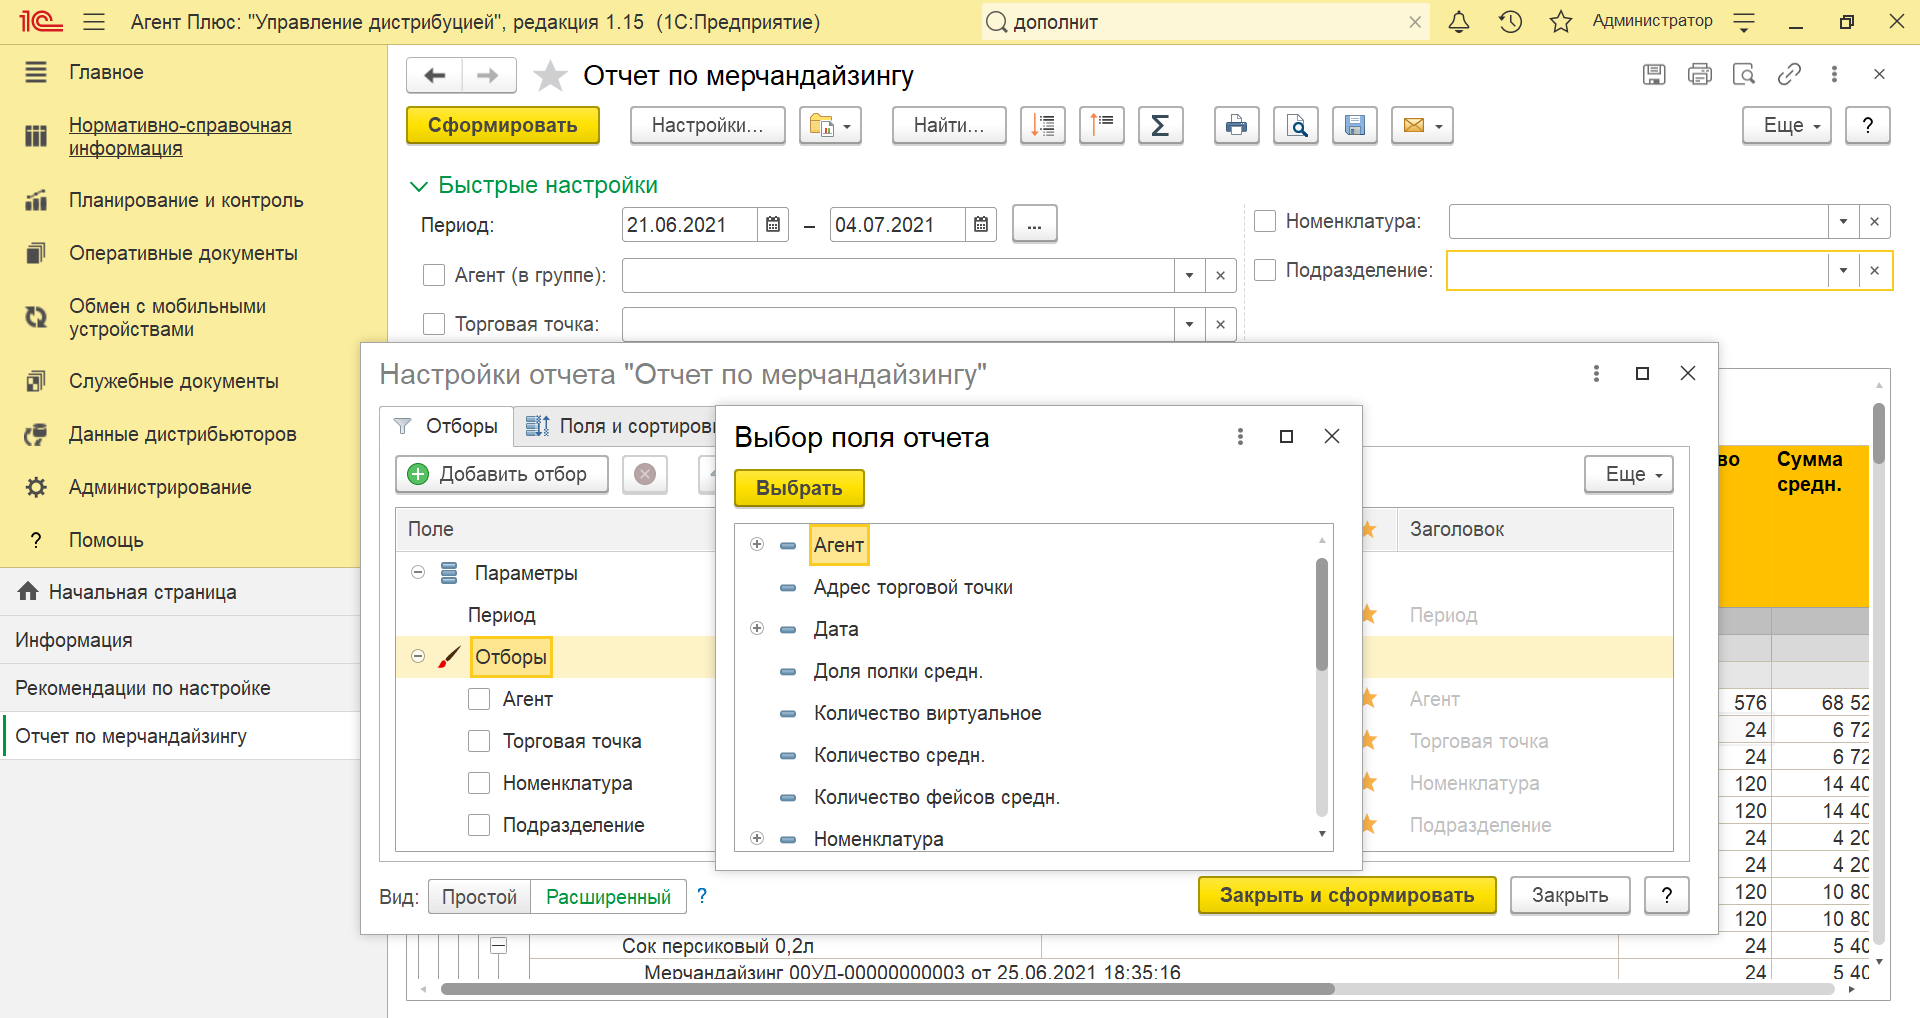The width and height of the screenshot is (1920, 1018).
Task: Click Выбрать in field selection dialog
Action: (x=799, y=488)
